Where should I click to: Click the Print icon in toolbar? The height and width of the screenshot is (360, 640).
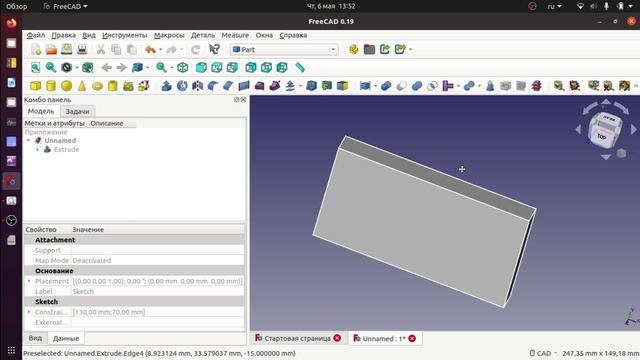click(82, 49)
